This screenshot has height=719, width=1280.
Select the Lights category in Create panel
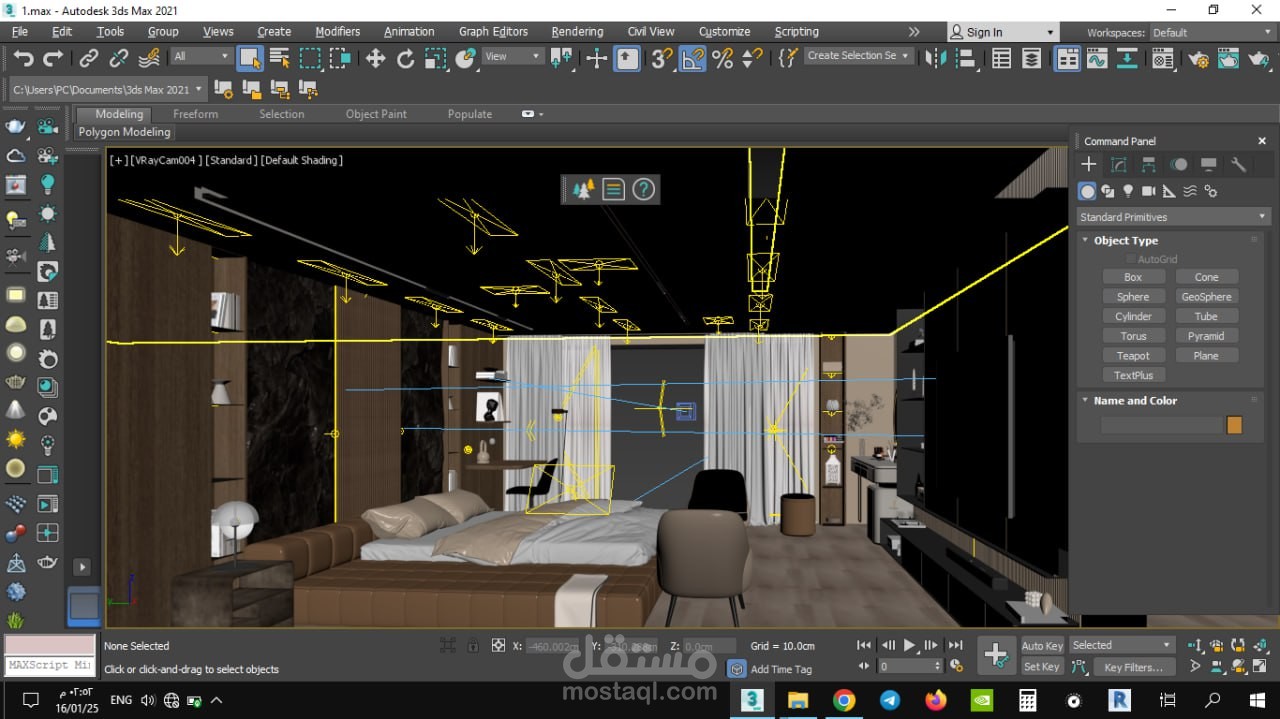tap(1128, 191)
